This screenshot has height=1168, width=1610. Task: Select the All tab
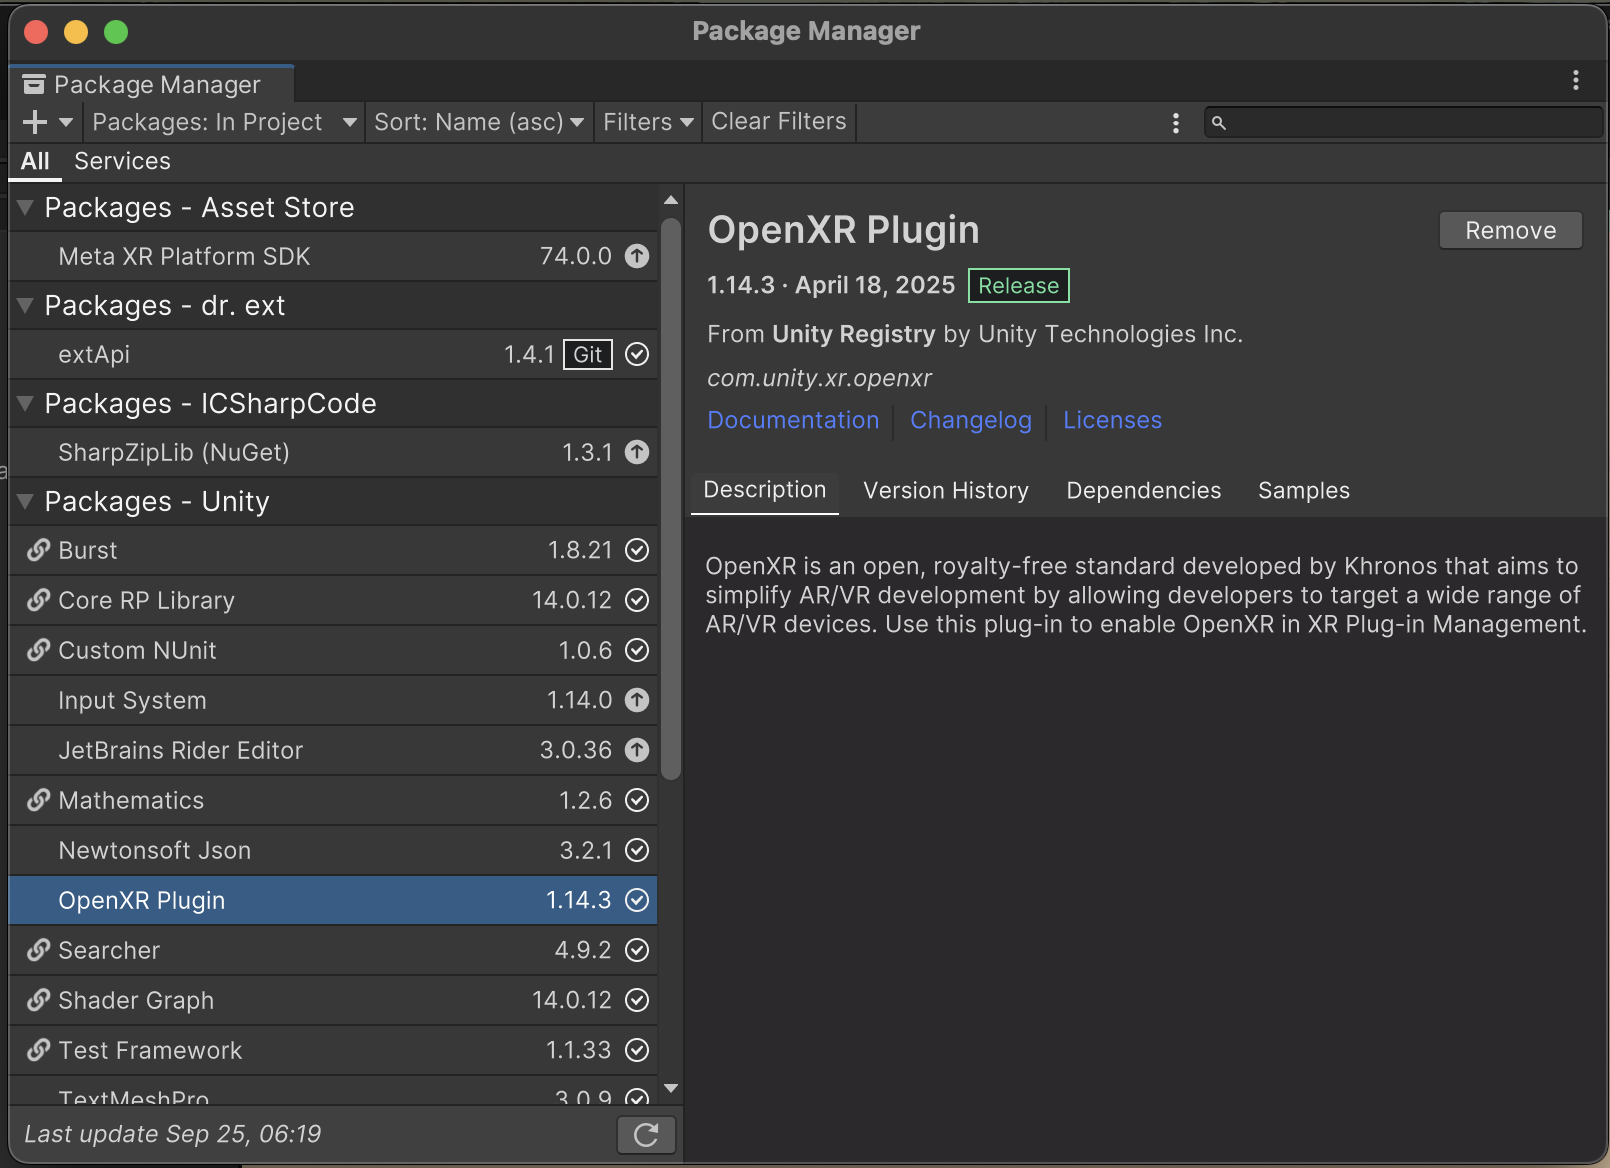pyautogui.click(x=35, y=161)
